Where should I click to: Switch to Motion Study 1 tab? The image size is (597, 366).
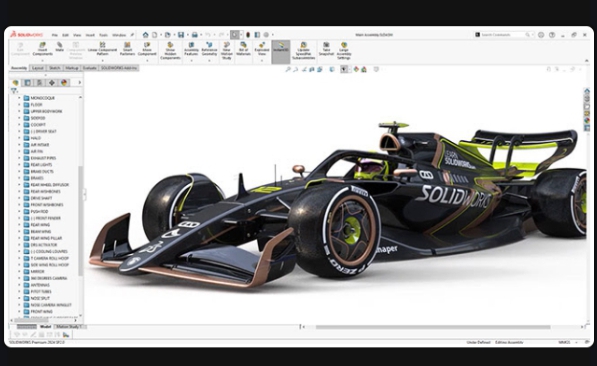(70, 327)
